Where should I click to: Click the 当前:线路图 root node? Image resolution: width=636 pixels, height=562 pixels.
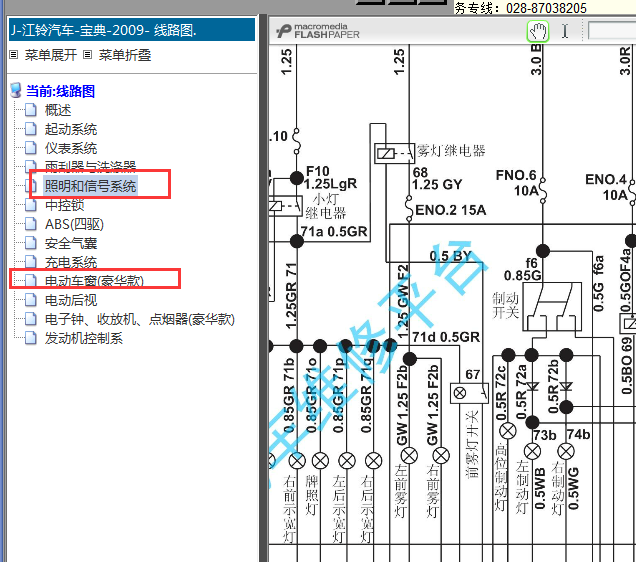[x=60, y=91]
